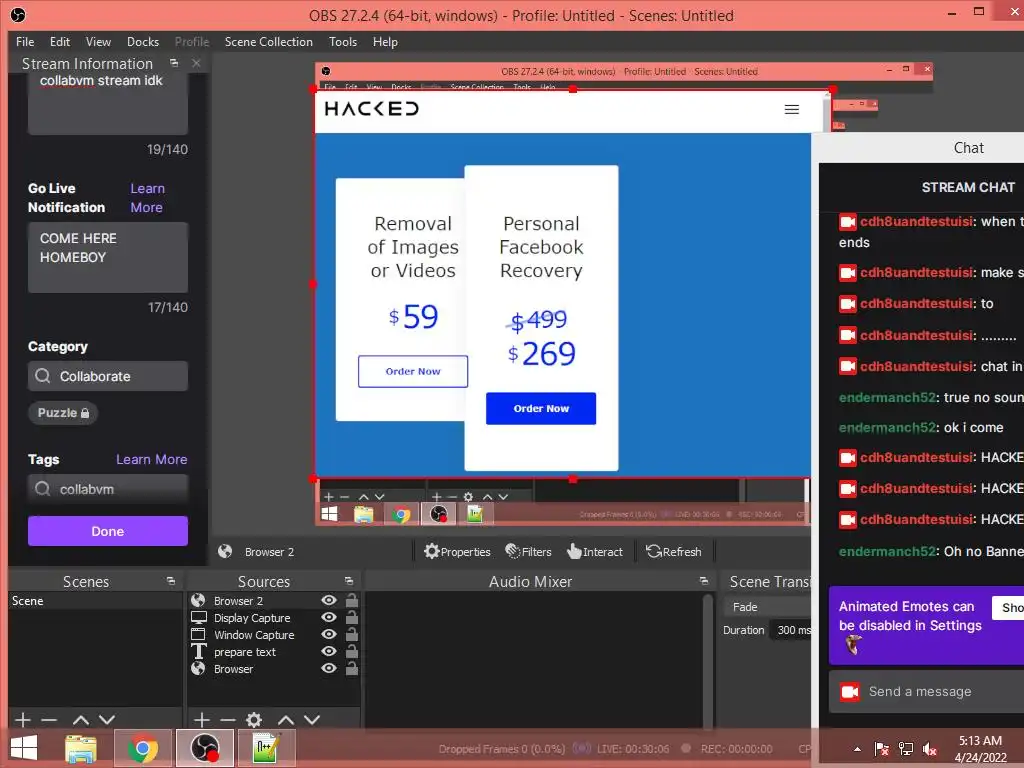Open the Scene Collection menu
Screen dimensions: 1024x768
268,42
